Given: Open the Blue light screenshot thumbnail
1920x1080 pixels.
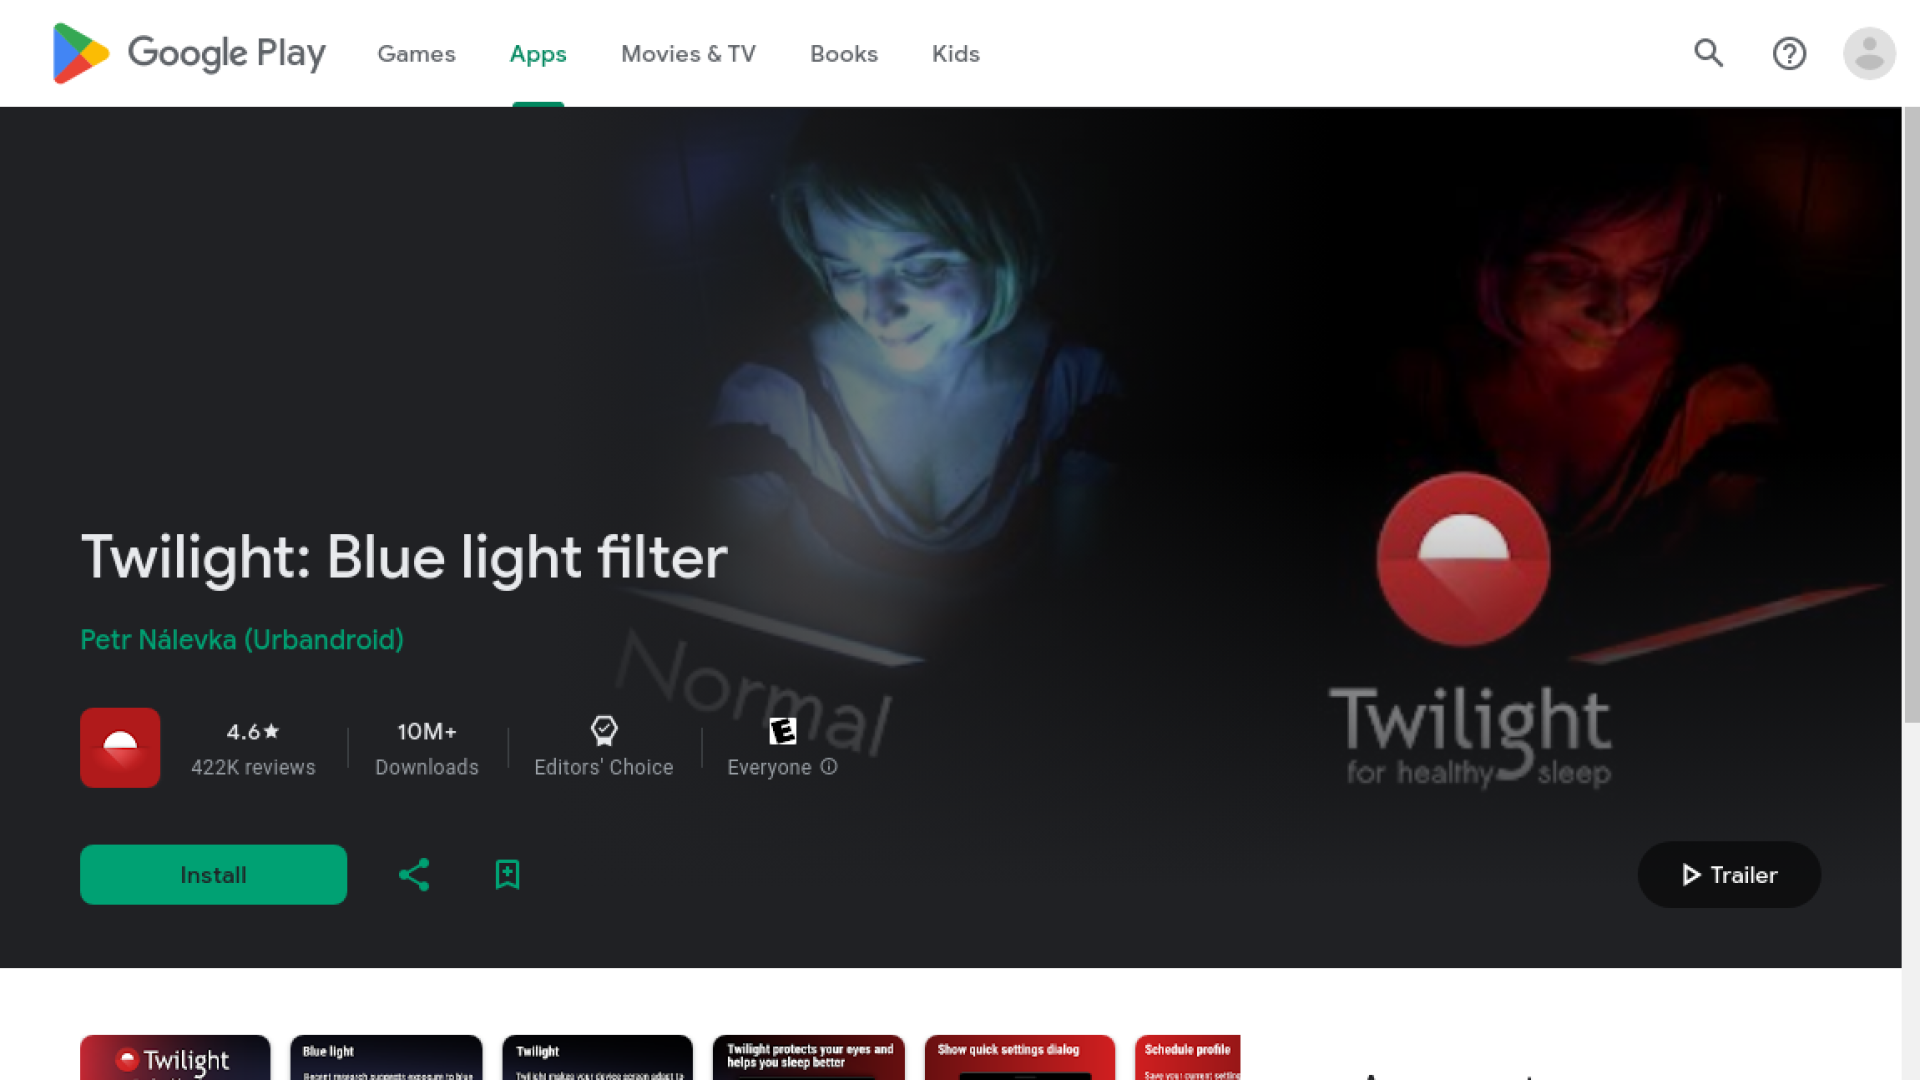Looking at the screenshot, I should [x=386, y=1060].
